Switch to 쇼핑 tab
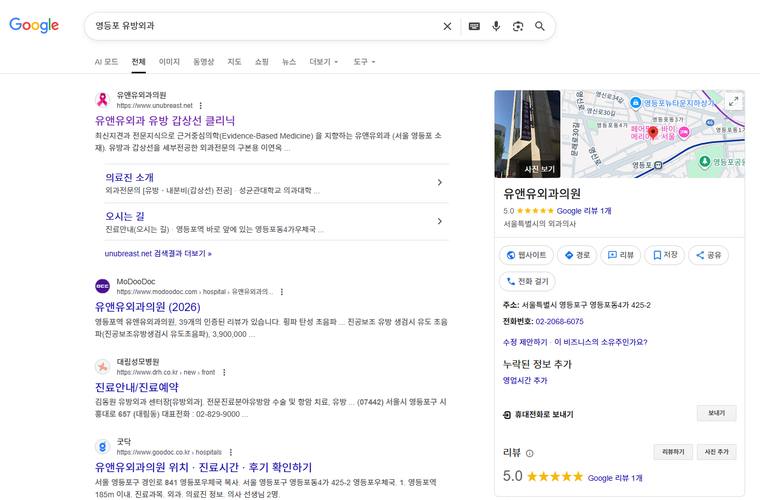The image size is (760, 500). pyautogui.click(x=262, y=62)
